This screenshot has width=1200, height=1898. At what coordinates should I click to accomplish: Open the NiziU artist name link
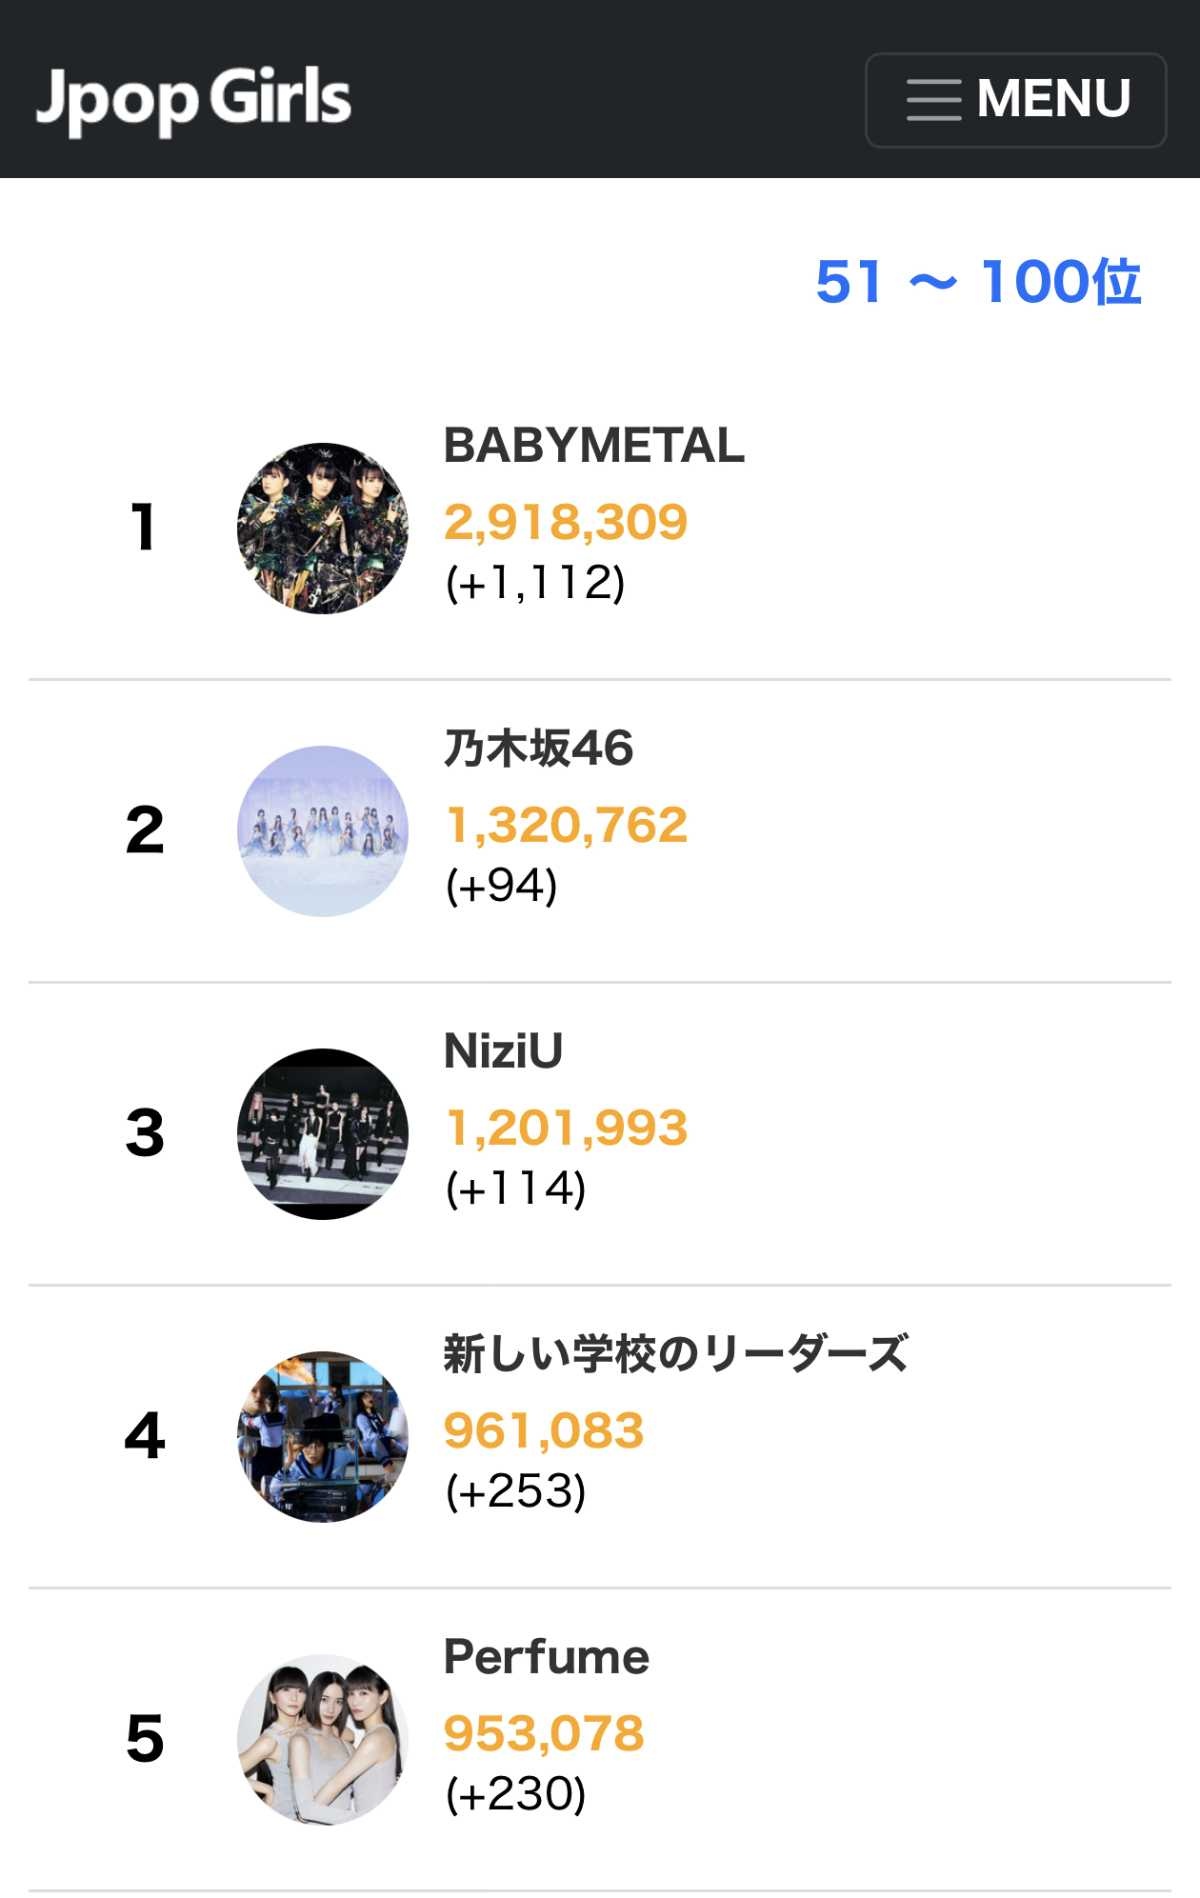(x=503, y=1051)
